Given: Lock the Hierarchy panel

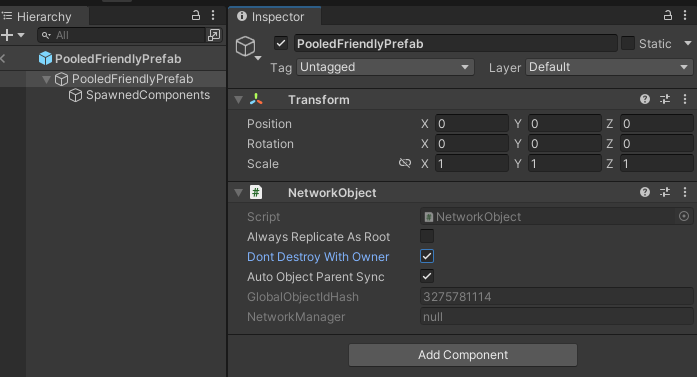Looking at the screenshot, I should click(196, 16).
